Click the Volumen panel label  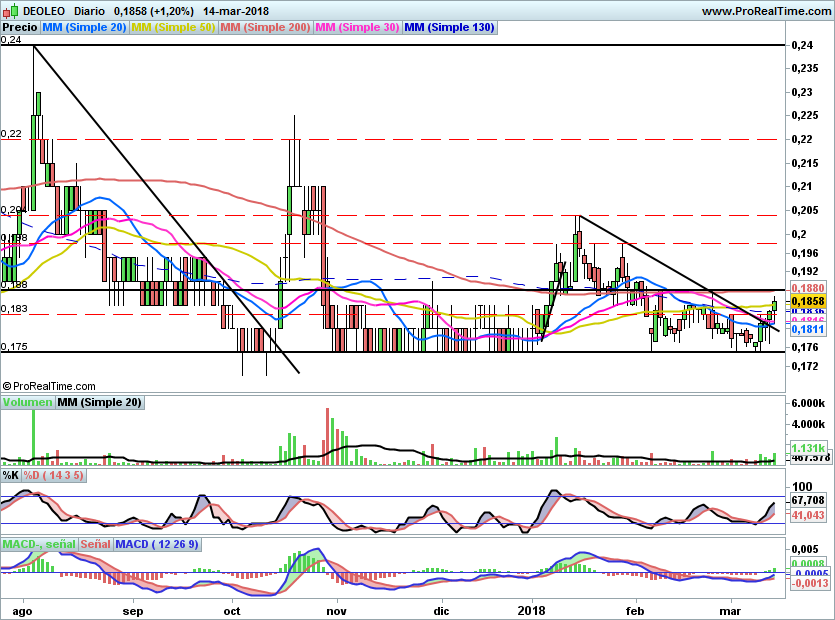pyautogui.click(x=27, y=402)
